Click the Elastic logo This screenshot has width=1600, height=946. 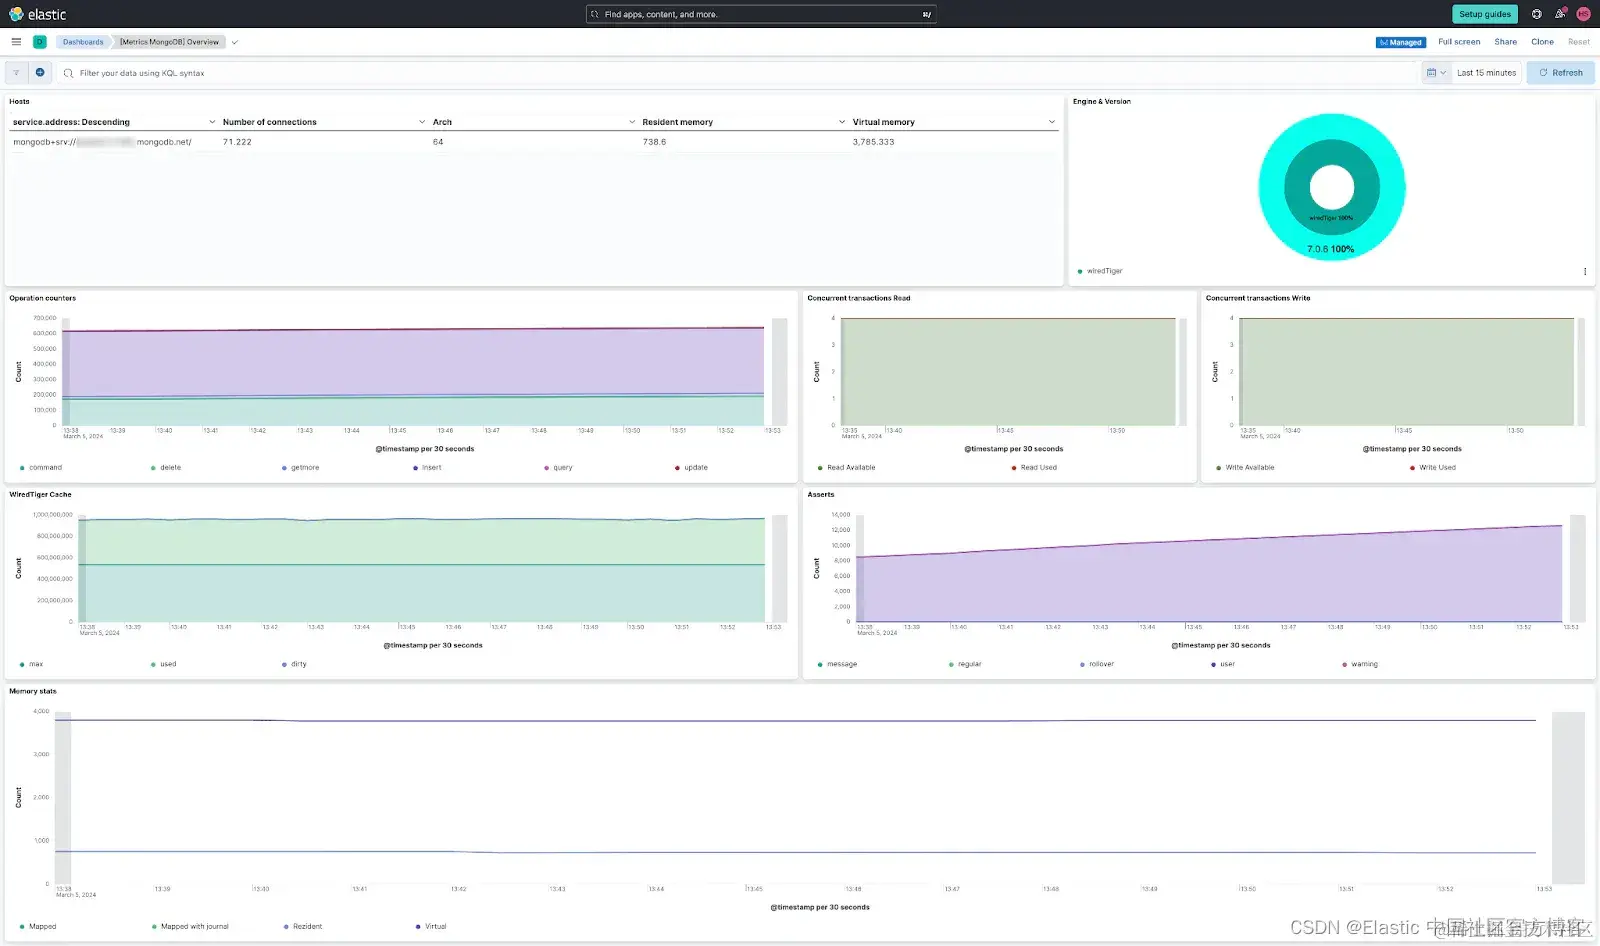click(x=37, y=14)
